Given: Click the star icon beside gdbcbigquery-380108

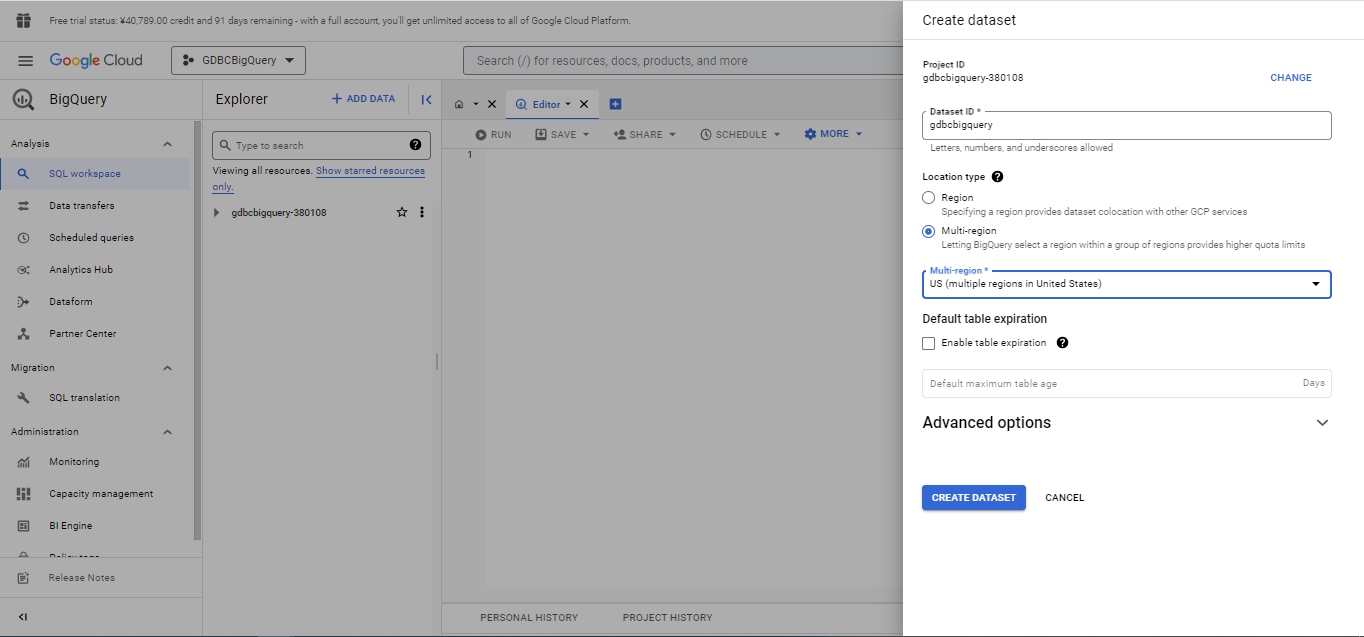Looking at the screenshot, I should pos(402,212).
